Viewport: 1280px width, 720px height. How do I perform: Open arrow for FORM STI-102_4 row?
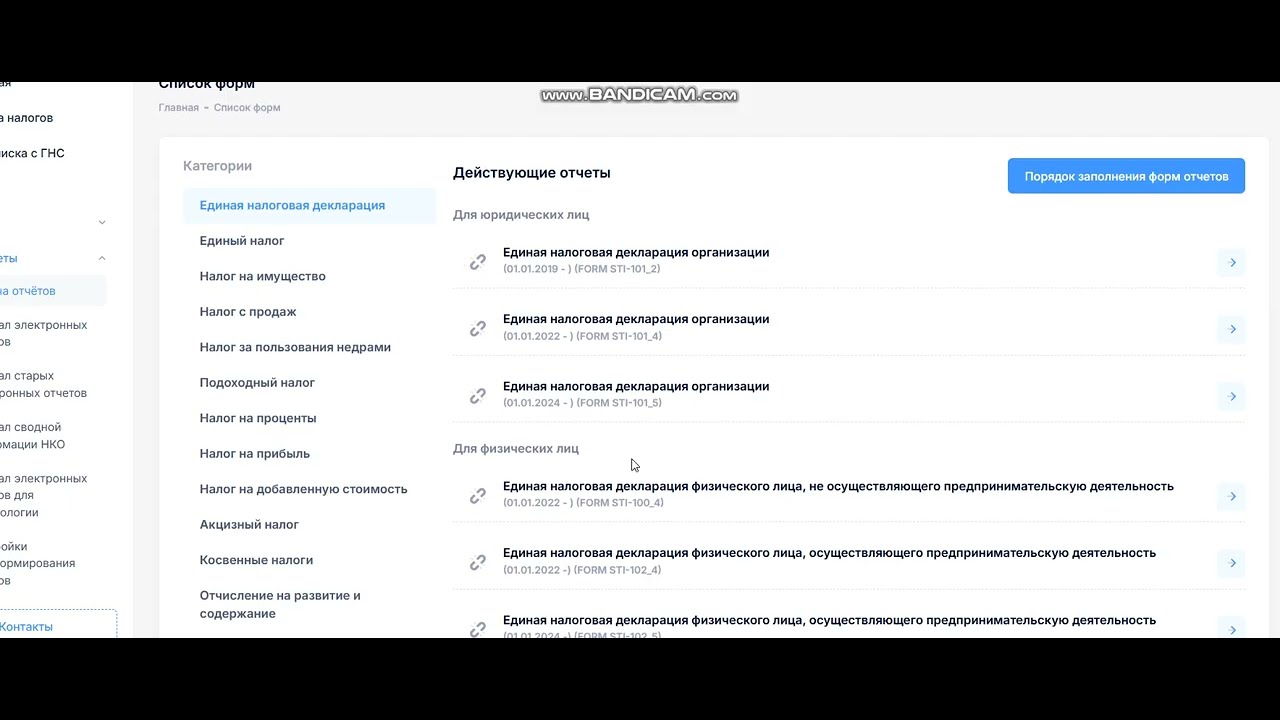(1232, 563)
